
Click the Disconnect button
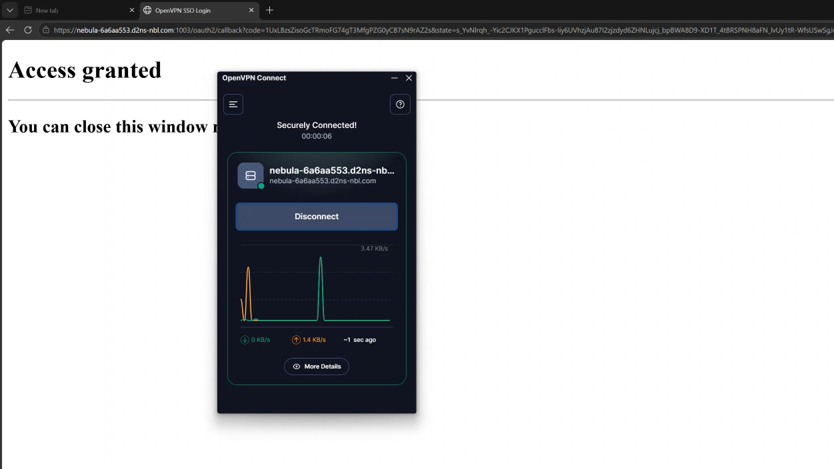pos(316,216)
